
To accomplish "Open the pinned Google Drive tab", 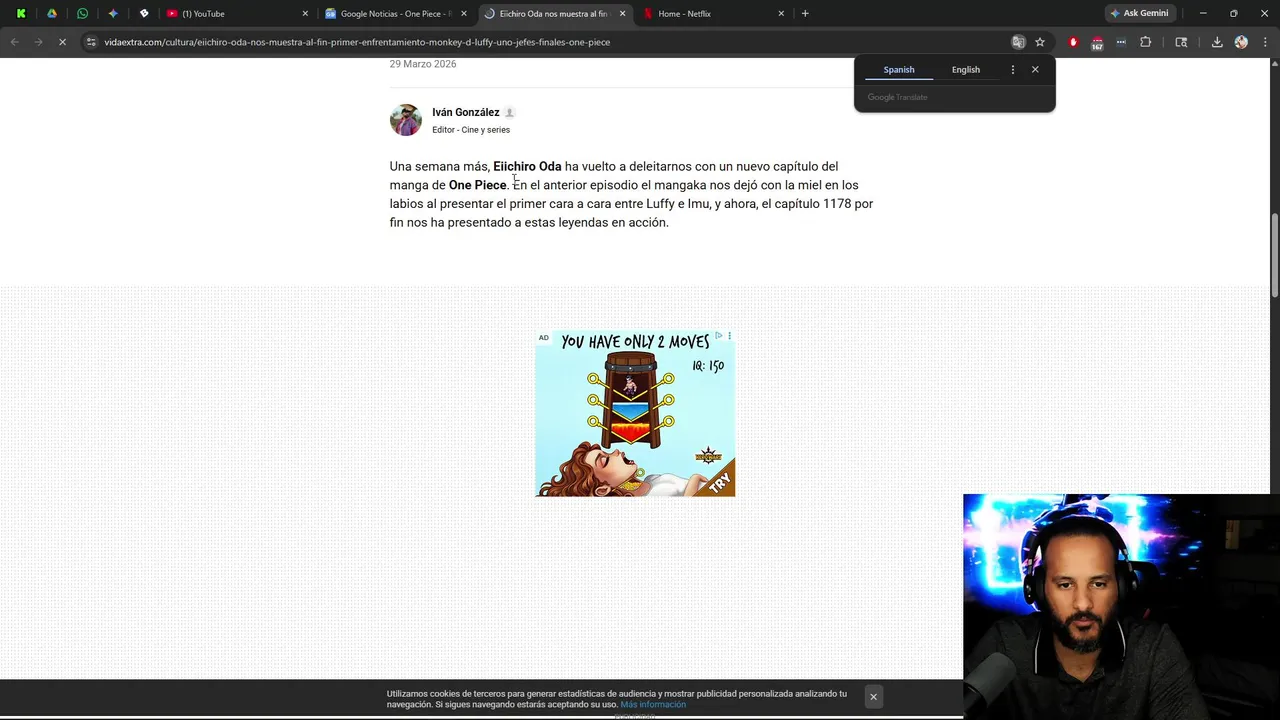I will point(52,13).
